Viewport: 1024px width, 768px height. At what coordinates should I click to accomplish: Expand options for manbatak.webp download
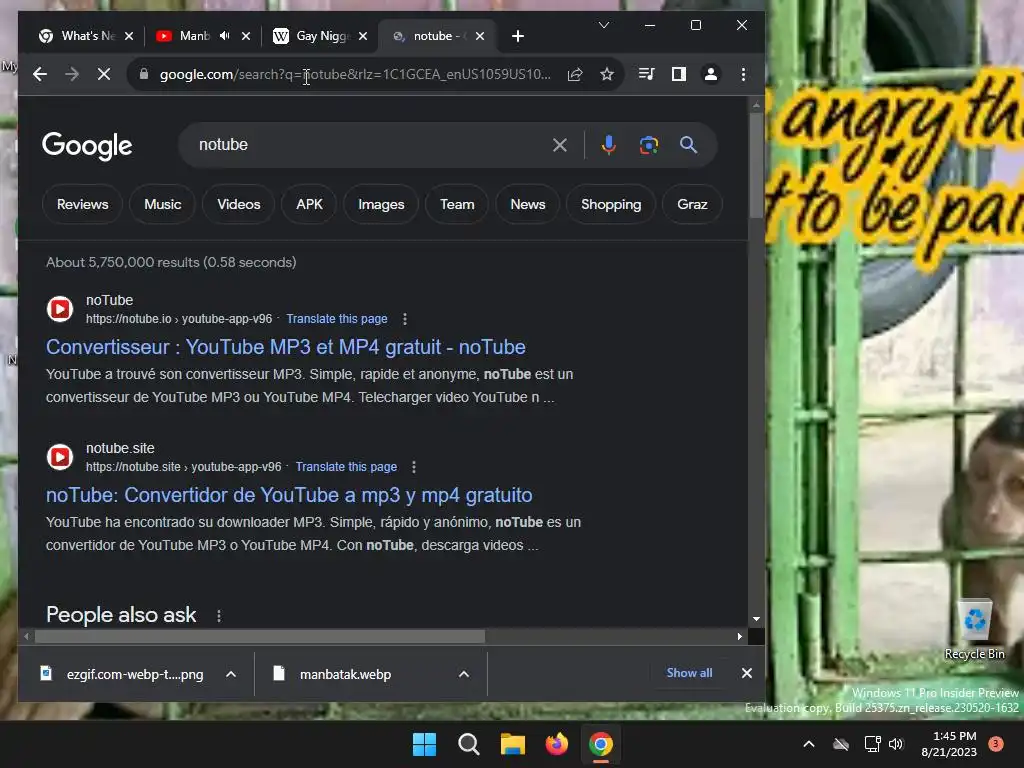[464, 674]
